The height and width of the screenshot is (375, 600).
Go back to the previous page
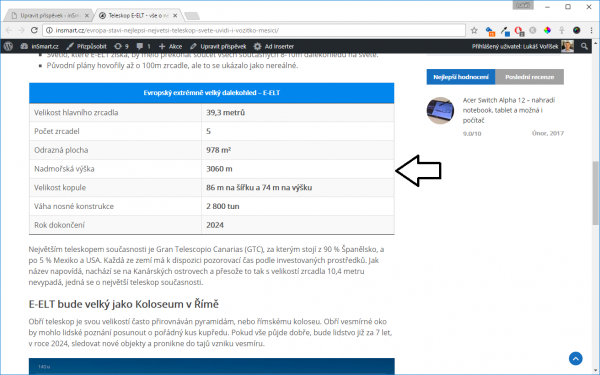click(x=9, y=30)
